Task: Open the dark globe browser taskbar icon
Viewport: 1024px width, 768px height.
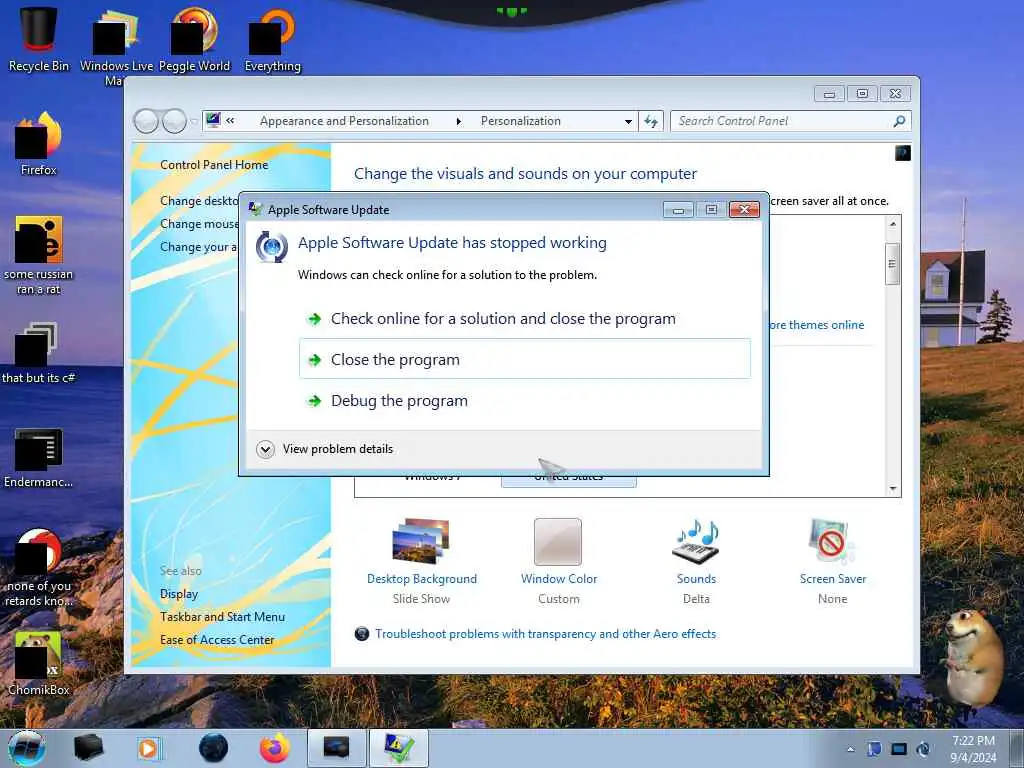Action: (x=214, y=748)
